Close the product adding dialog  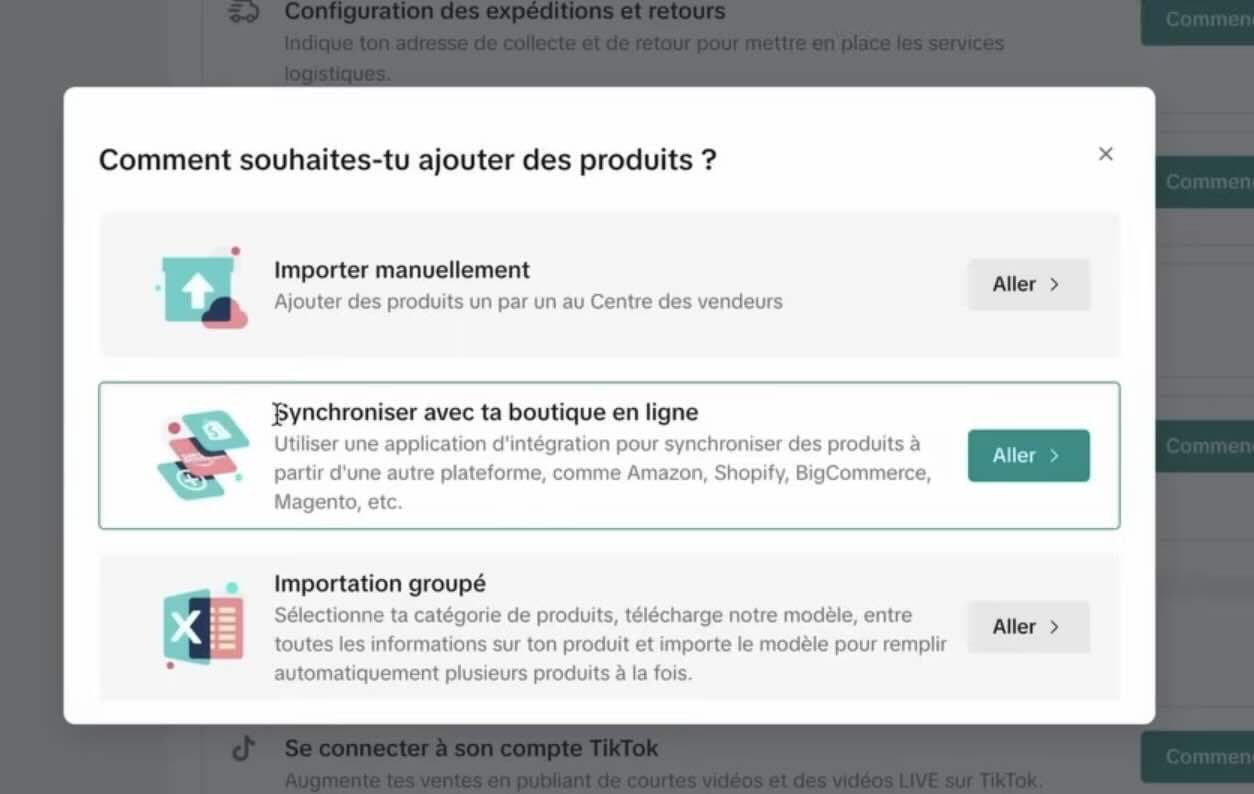(1105, 153)
